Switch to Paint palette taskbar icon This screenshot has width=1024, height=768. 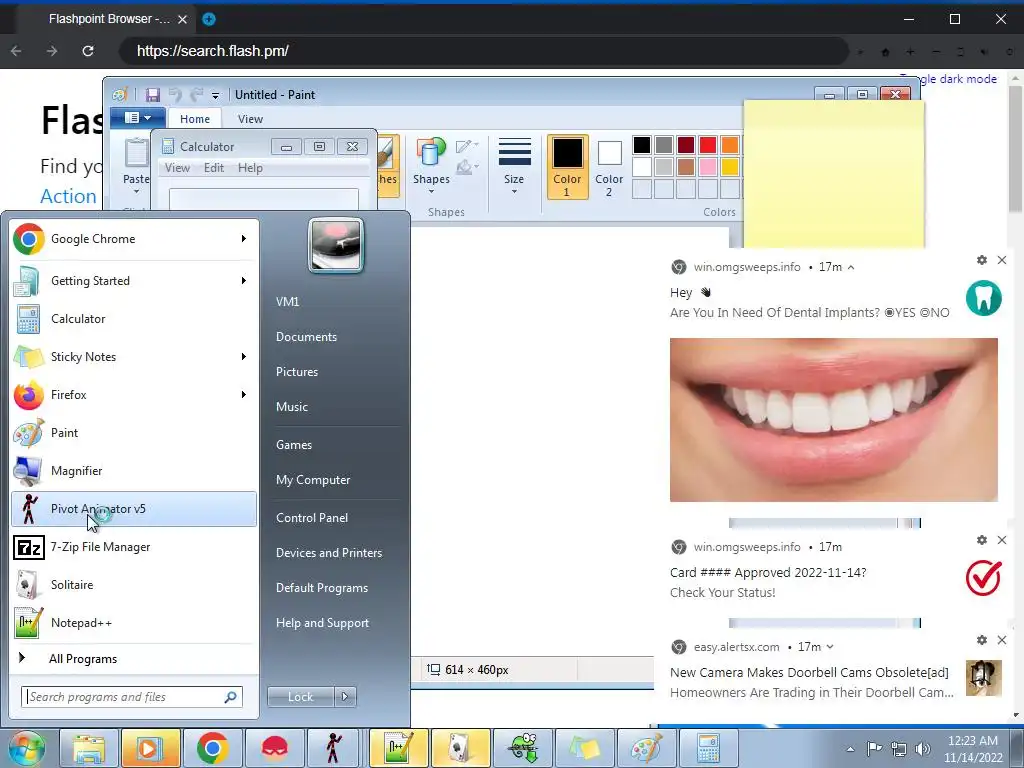[x=647, y=748]
